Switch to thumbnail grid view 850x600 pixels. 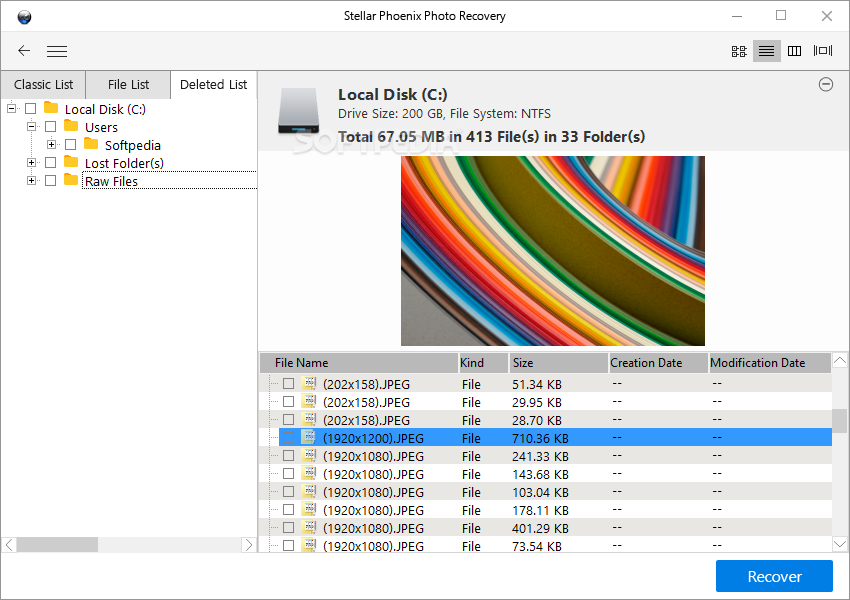coord(739,51)
